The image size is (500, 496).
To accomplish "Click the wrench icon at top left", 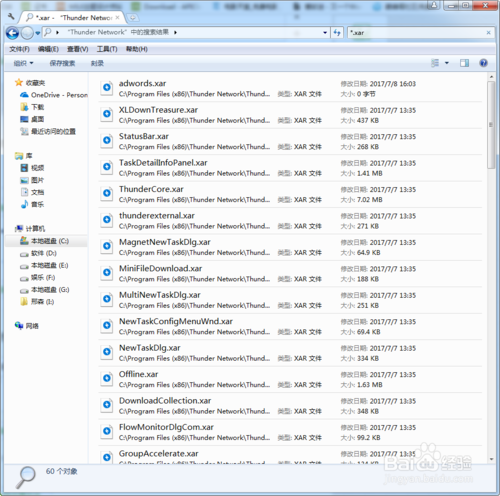I will [x=11, y=16].
